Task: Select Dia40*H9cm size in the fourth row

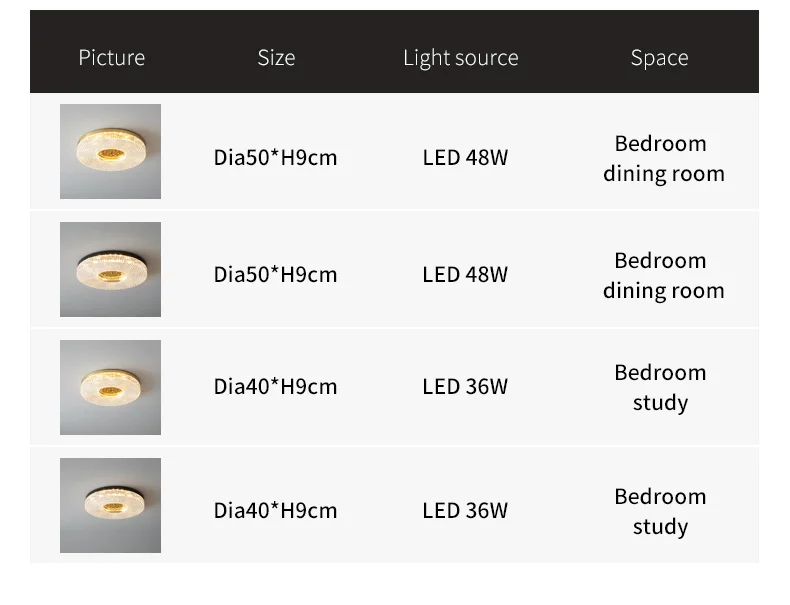Action: click(275, 510)
